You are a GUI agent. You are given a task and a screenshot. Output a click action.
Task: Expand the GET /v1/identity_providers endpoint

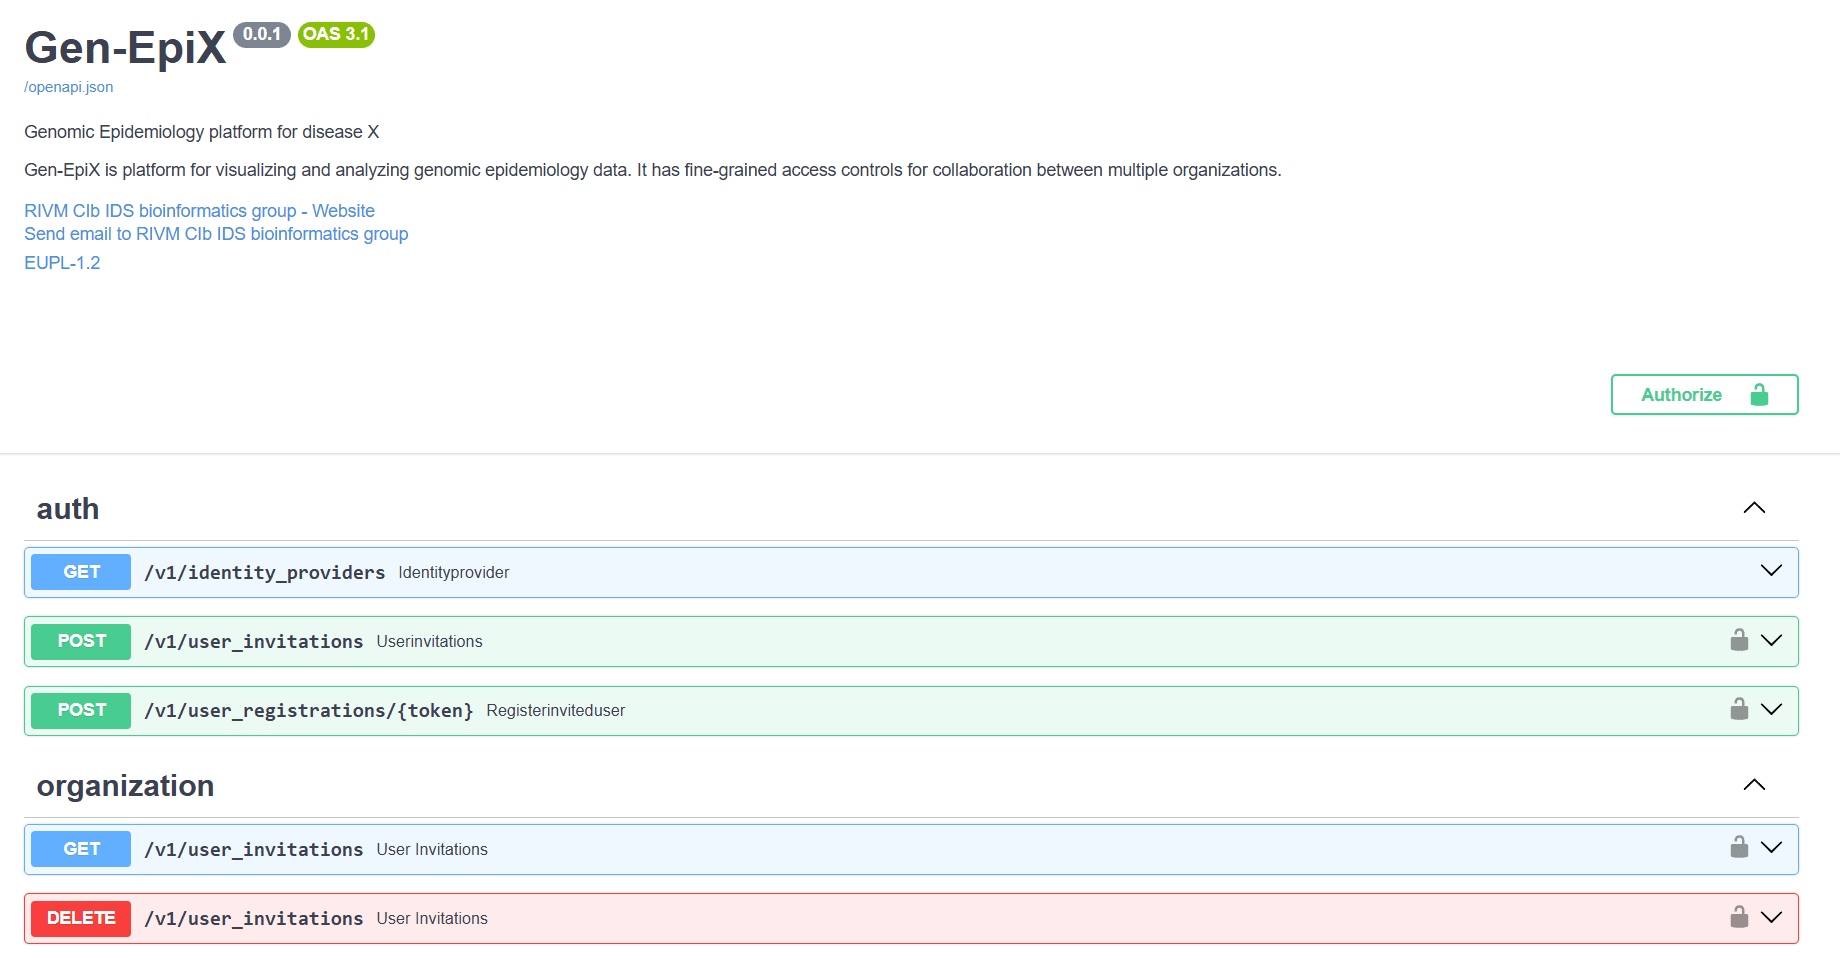click(x=1771, y=572)
